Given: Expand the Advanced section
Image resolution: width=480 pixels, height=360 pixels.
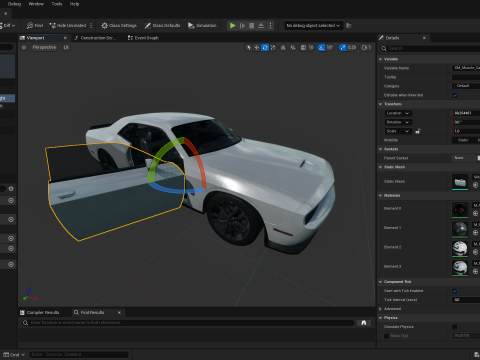Looking at the screenshot, I should point(380,309).
